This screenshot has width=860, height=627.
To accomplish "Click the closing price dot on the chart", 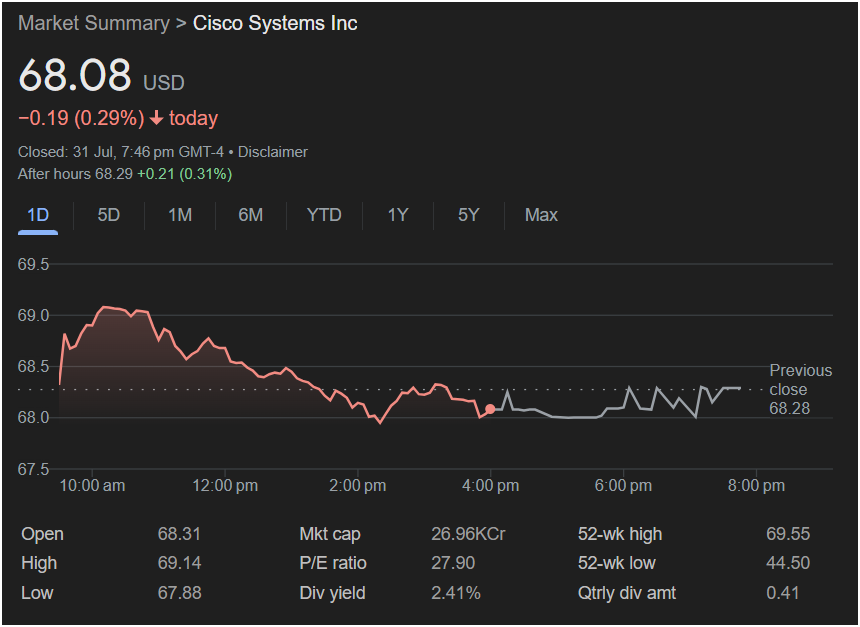I will [x=490, y=409].
